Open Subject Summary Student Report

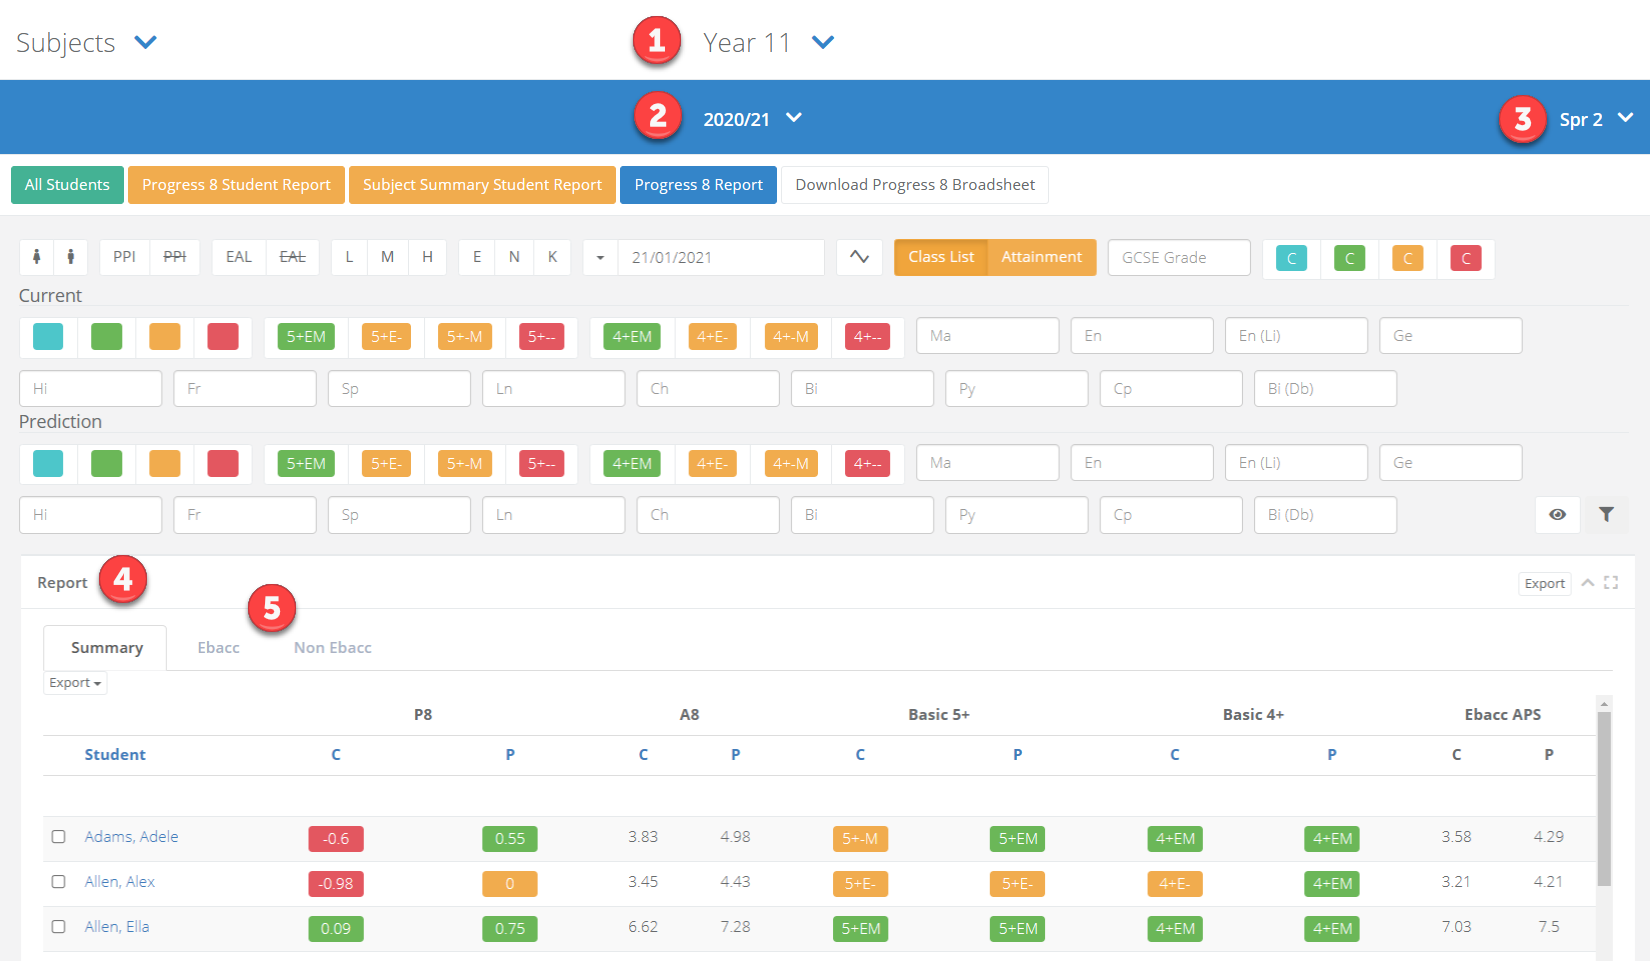(x=482, y=185)
